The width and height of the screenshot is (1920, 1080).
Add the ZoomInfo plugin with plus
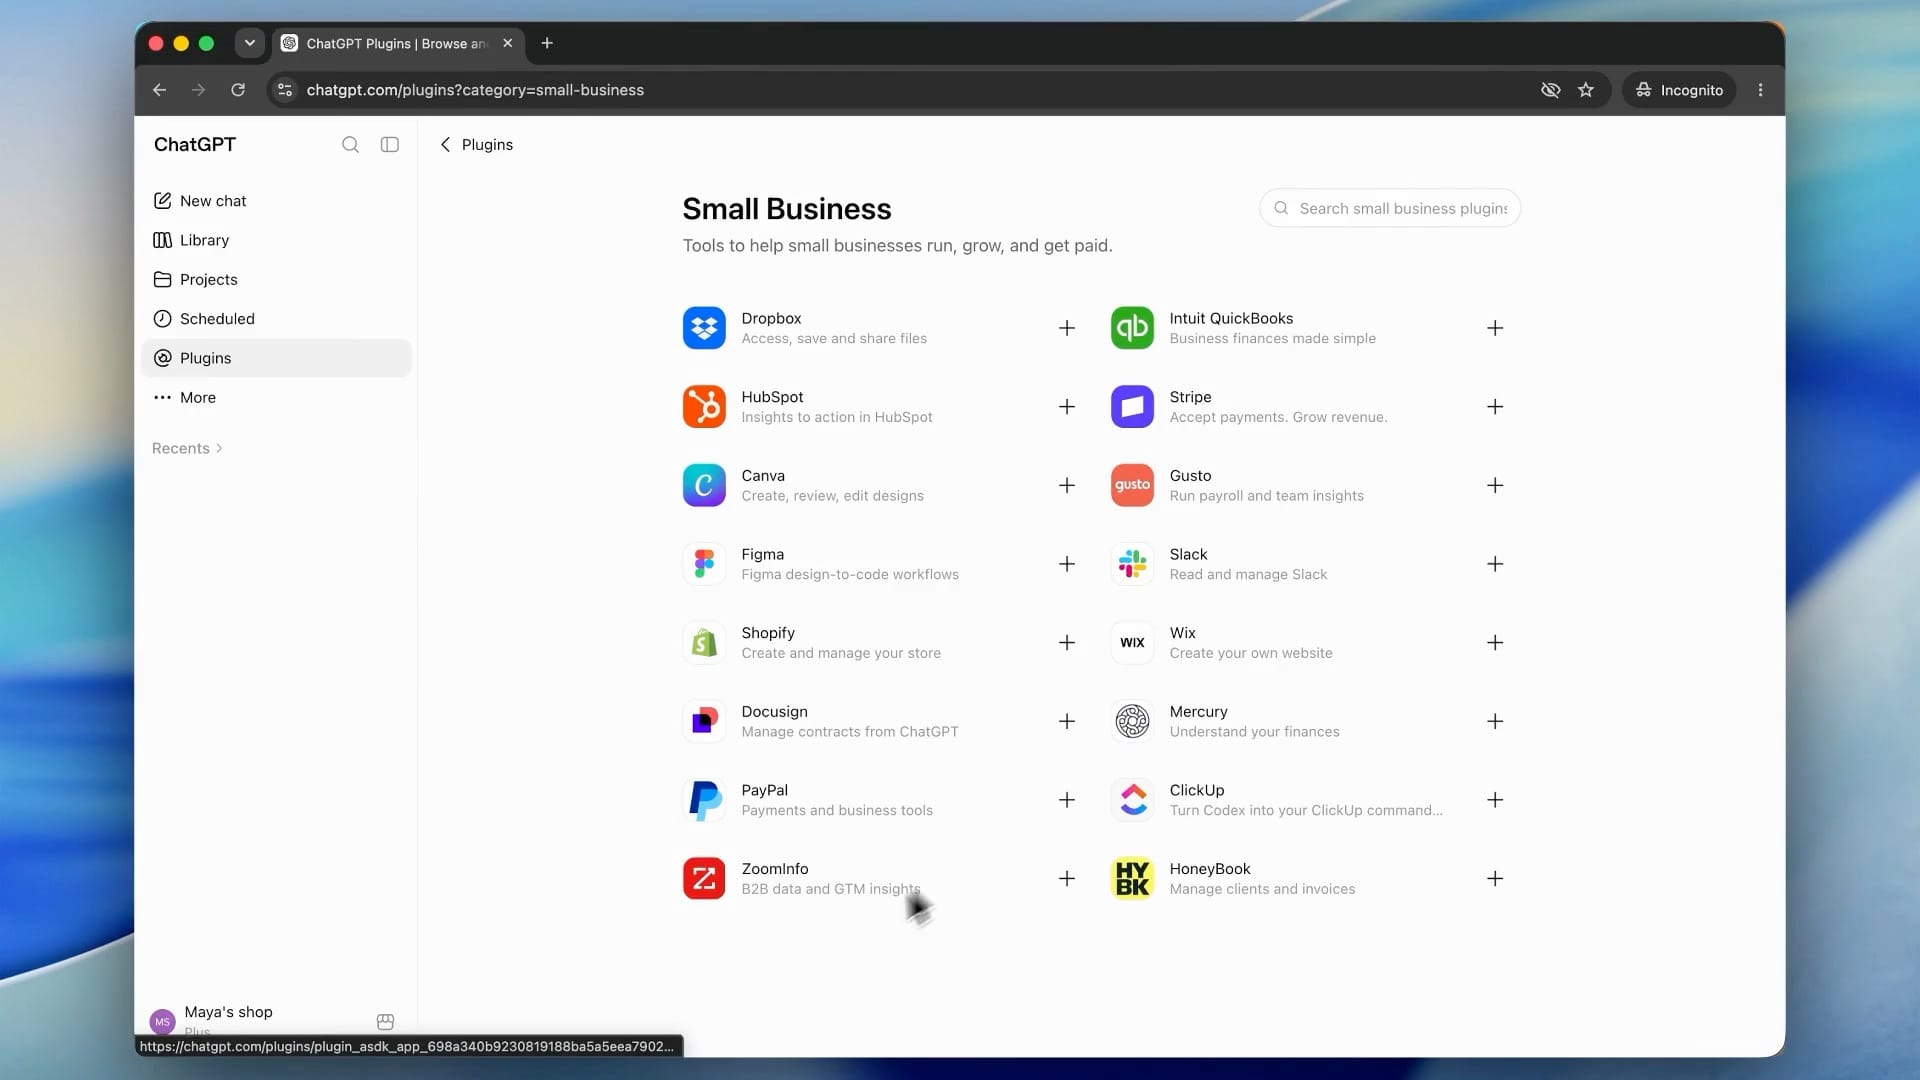pyautogui.click(x=1067, y=879)
